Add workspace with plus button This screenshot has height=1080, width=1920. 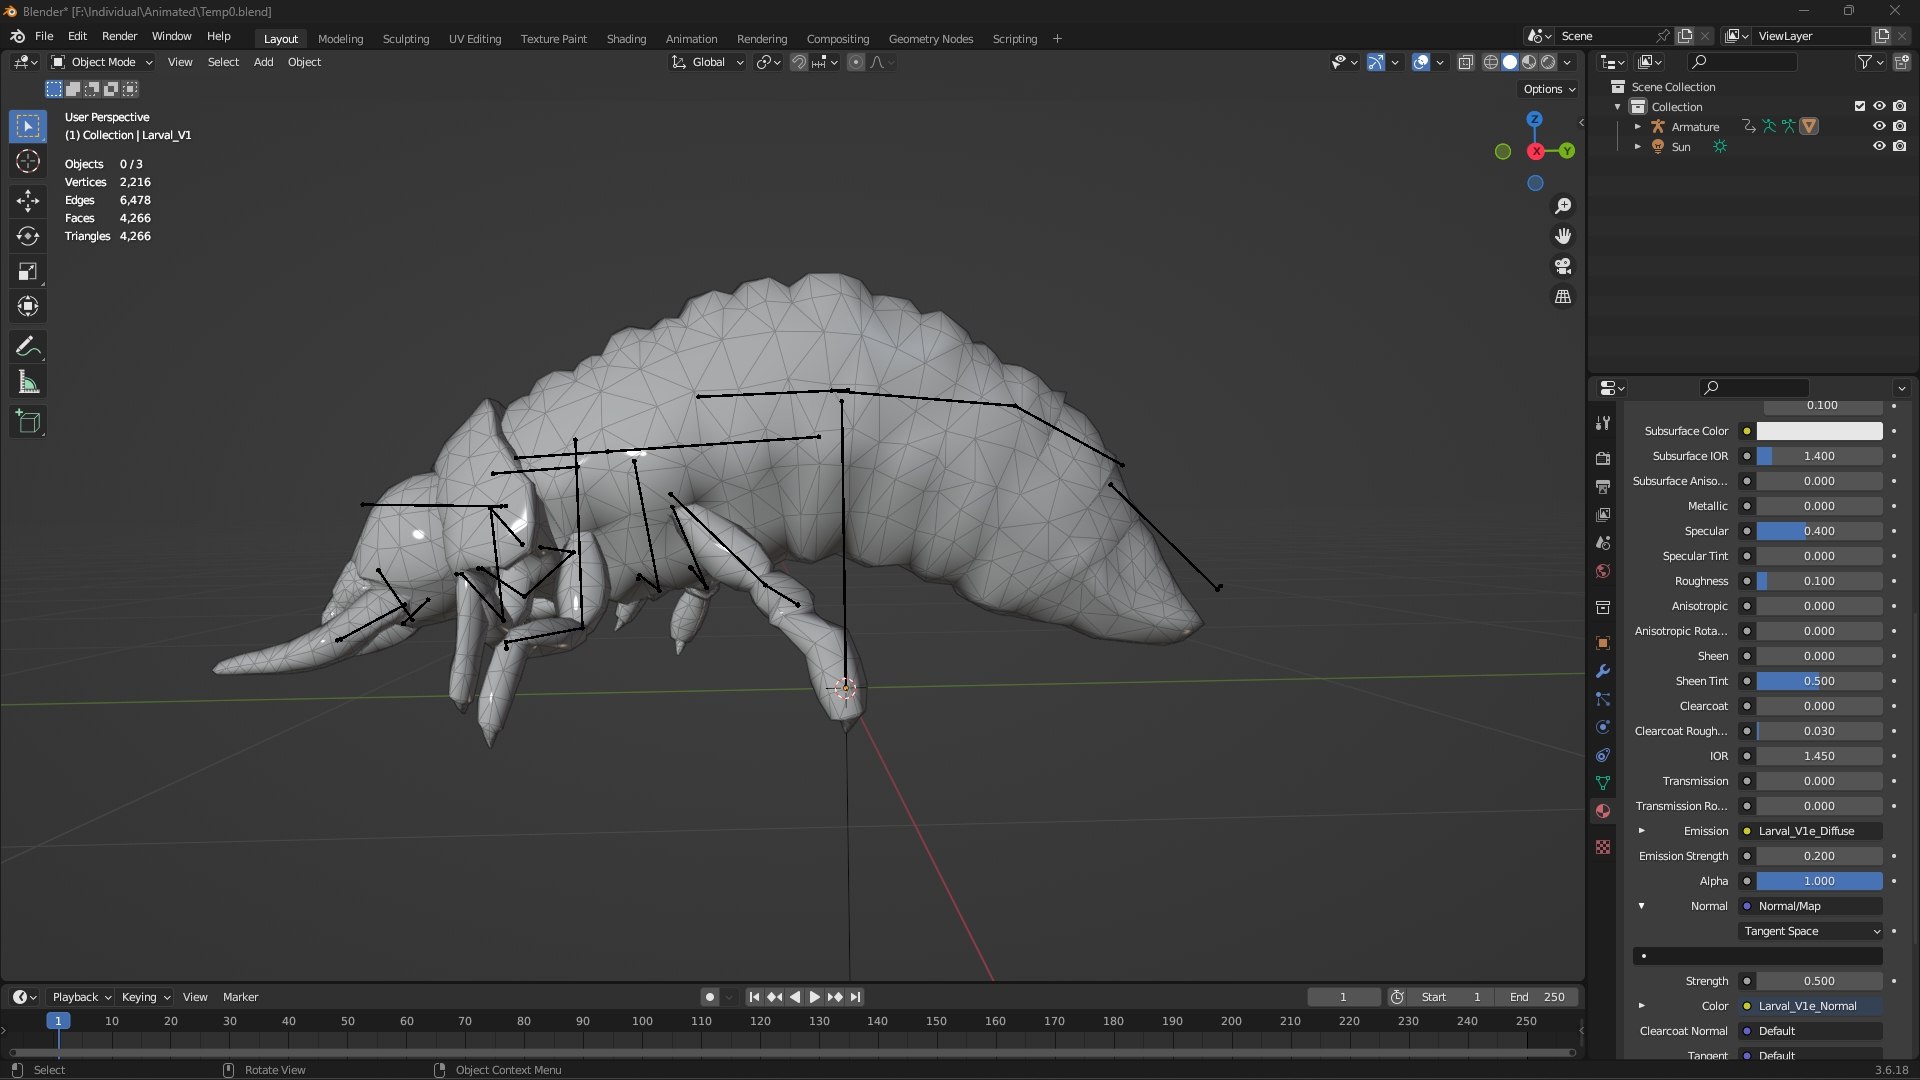point(1057,38)
